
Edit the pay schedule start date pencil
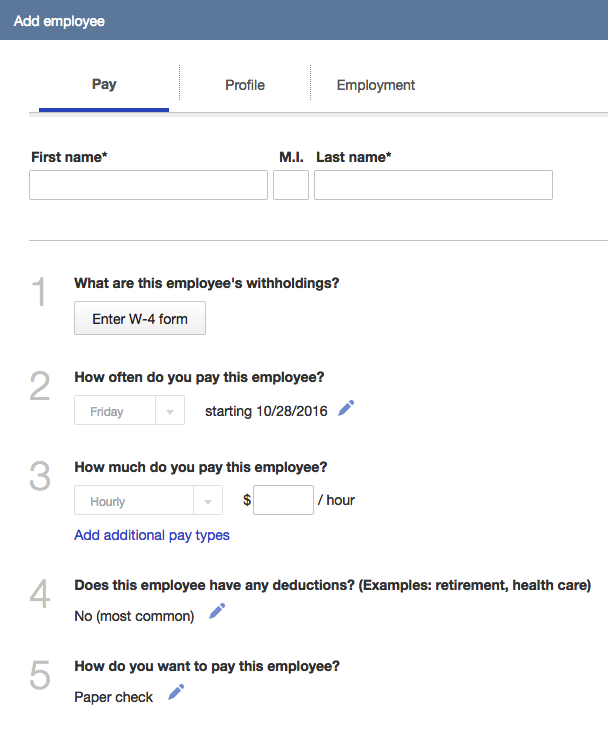click(x=346, y=408)
